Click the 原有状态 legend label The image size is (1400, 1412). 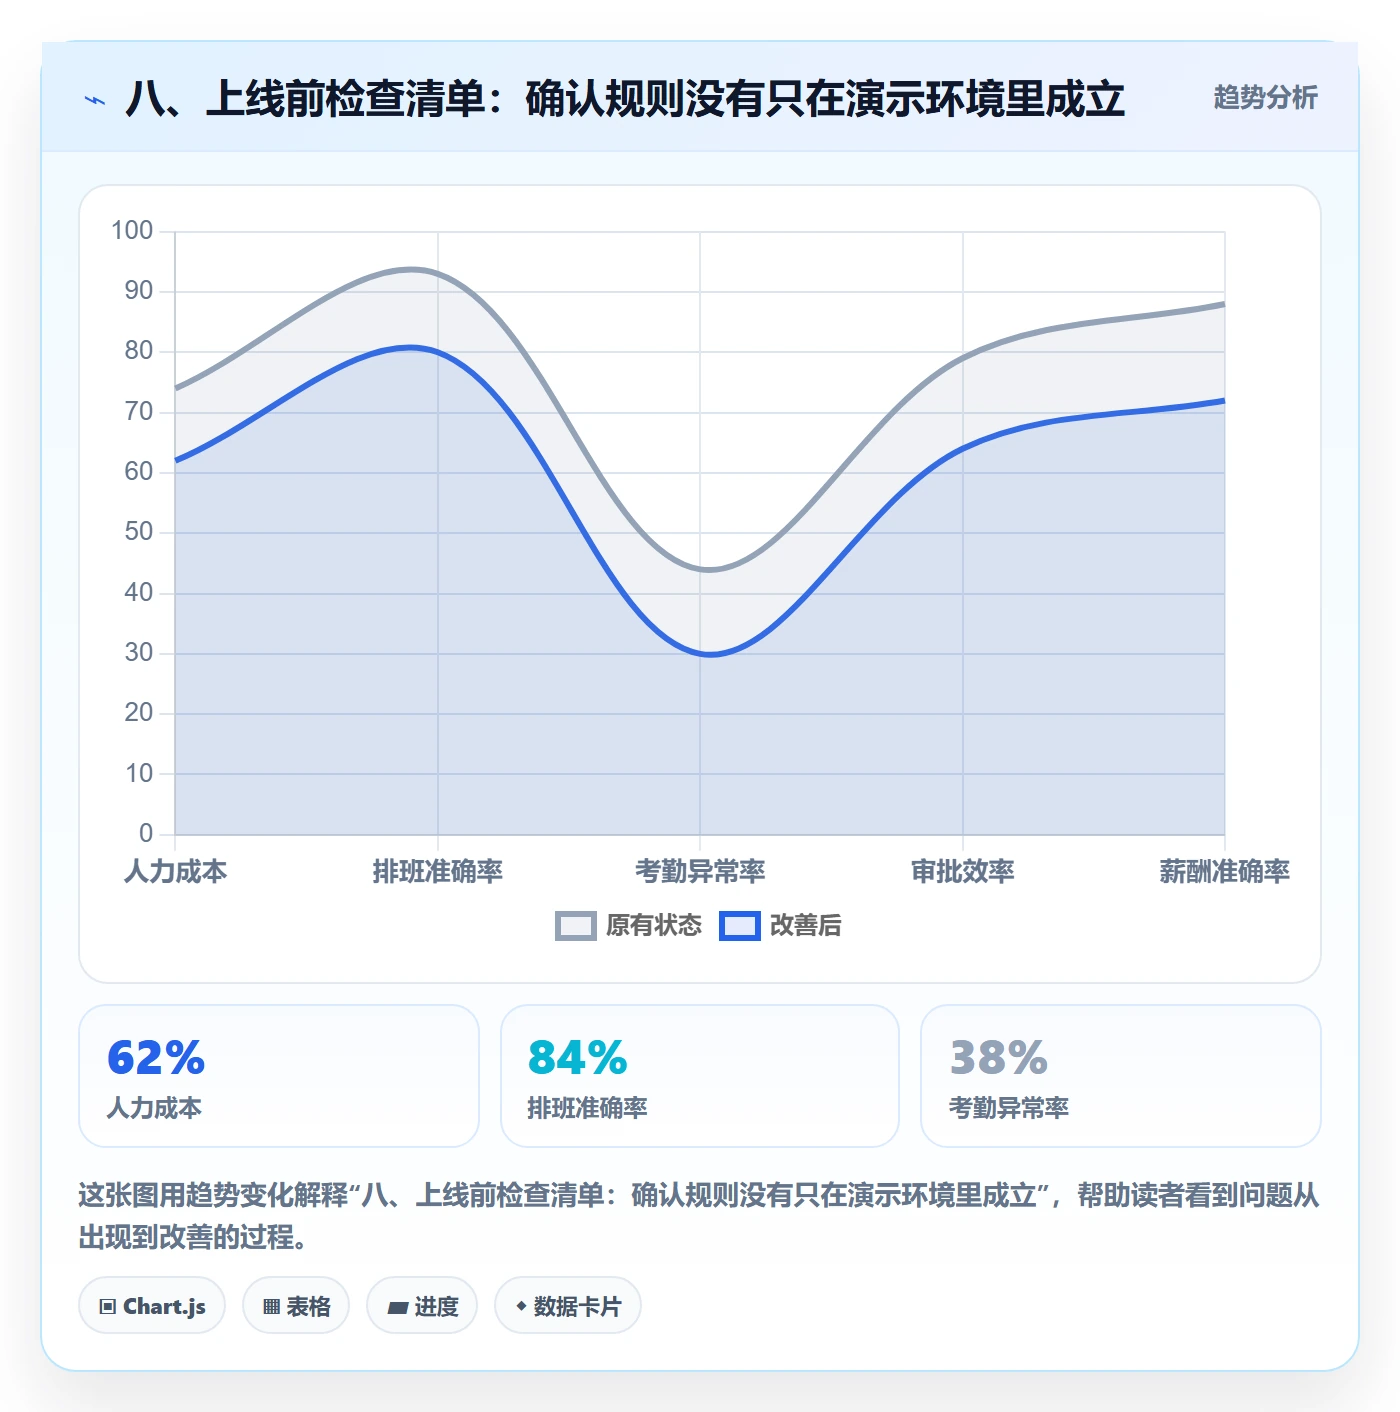[654, 926]
